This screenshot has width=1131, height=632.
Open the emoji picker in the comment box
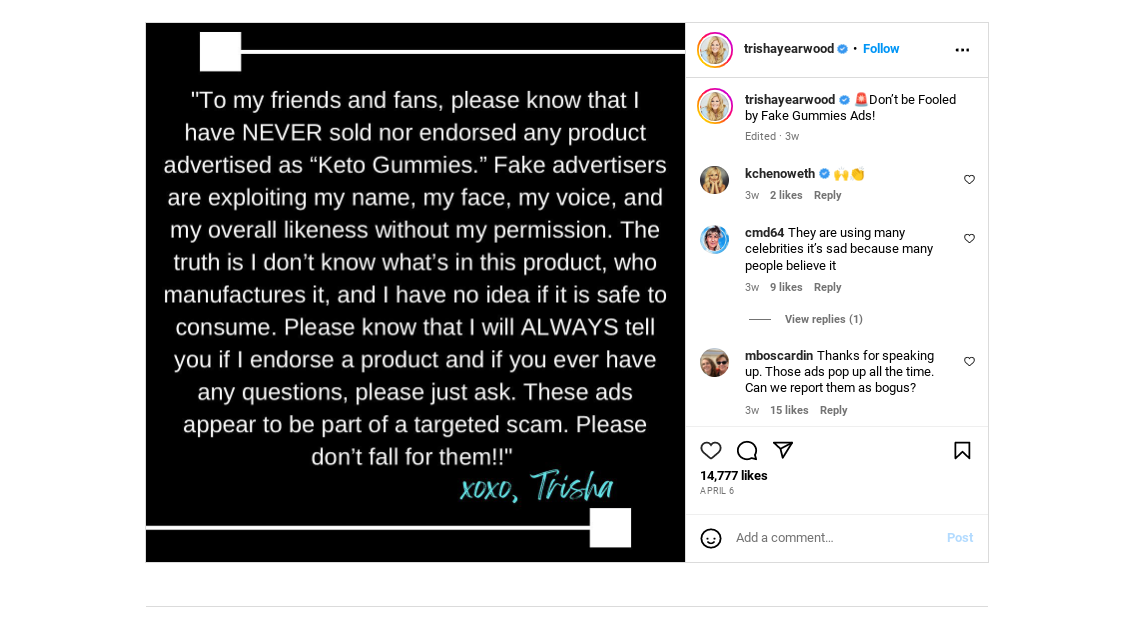click(711, 538)
